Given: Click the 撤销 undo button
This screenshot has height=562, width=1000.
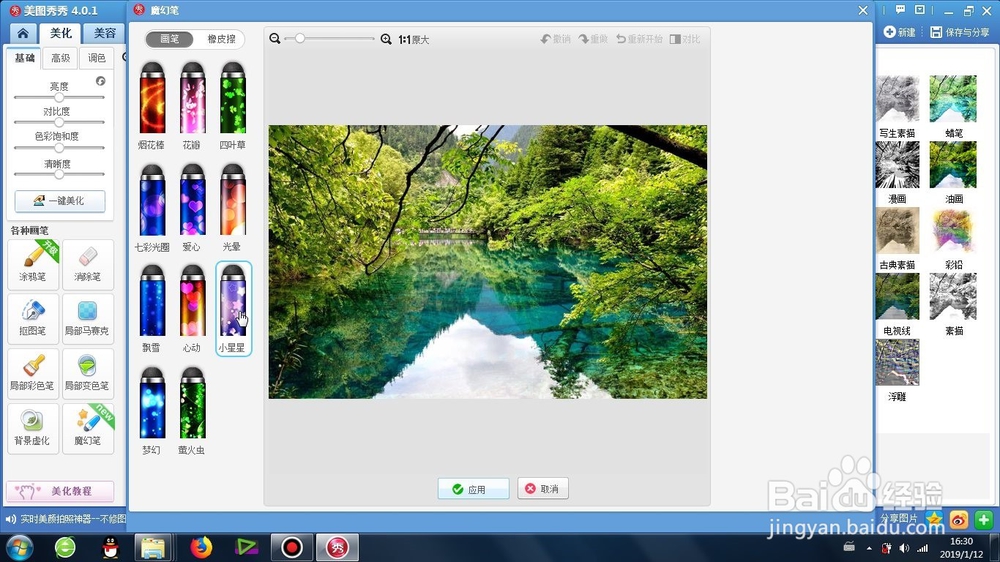Looking at the screenshot, I should (x=555, y=39).
